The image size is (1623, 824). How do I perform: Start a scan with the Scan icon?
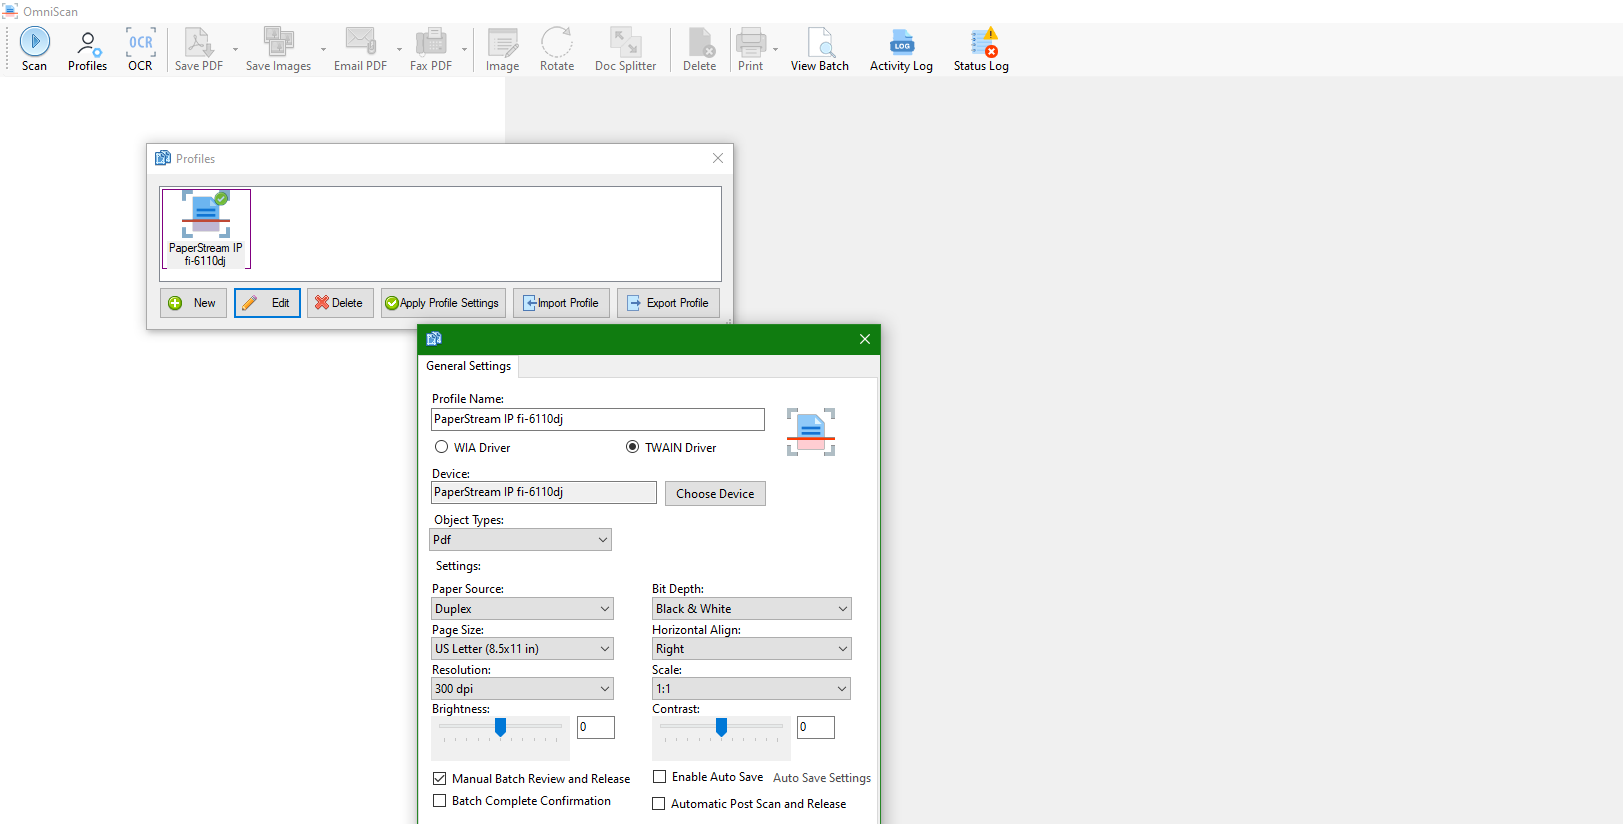pyautogui.click(x=35, y=49)
